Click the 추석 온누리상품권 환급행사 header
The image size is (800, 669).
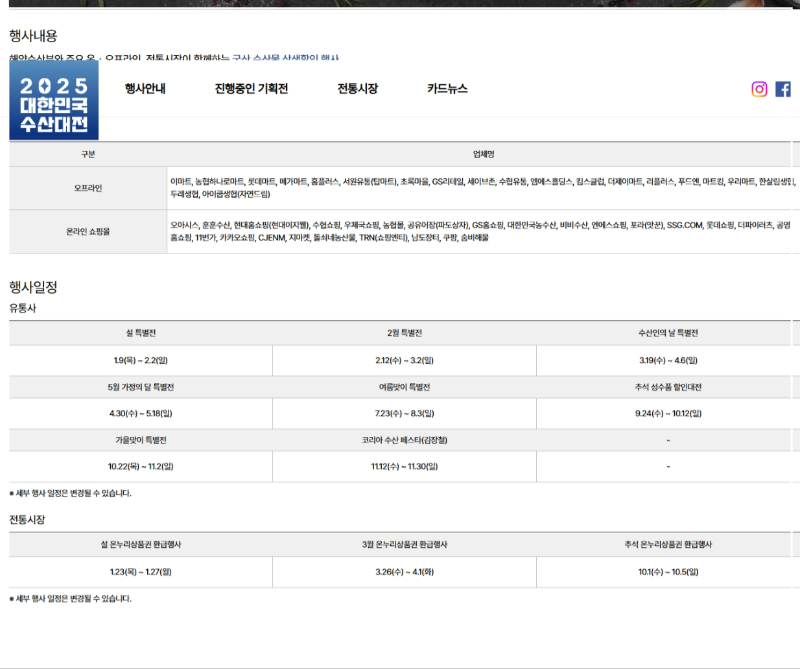[668, 544]
